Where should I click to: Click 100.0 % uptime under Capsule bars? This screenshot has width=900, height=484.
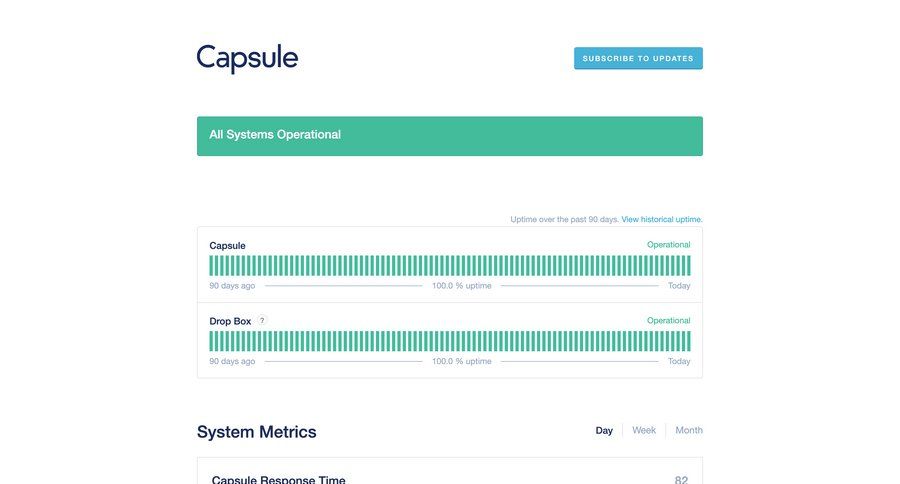pos(461,286)
